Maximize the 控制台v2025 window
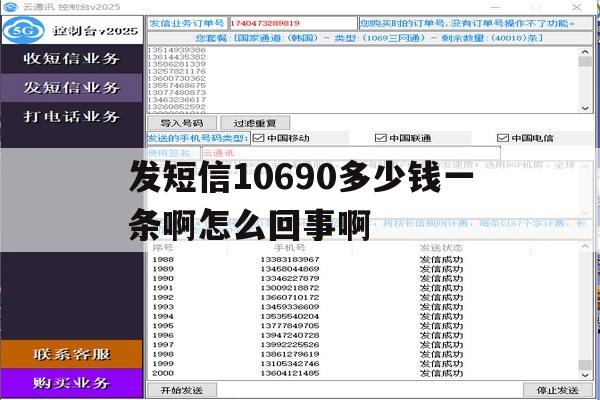 [x=536, y=7]
